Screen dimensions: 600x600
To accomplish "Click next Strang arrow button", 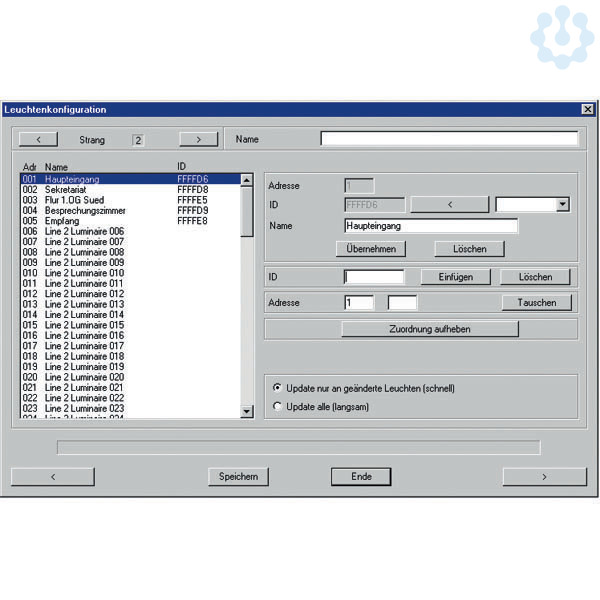I will click(198, 140).
